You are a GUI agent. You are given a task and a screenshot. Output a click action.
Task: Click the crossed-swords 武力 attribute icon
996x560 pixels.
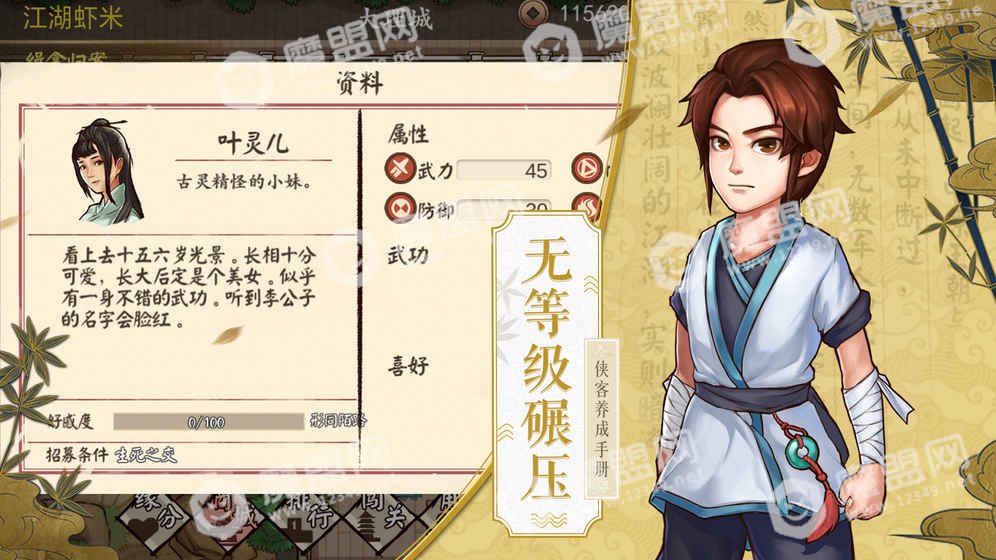point(400,169)
